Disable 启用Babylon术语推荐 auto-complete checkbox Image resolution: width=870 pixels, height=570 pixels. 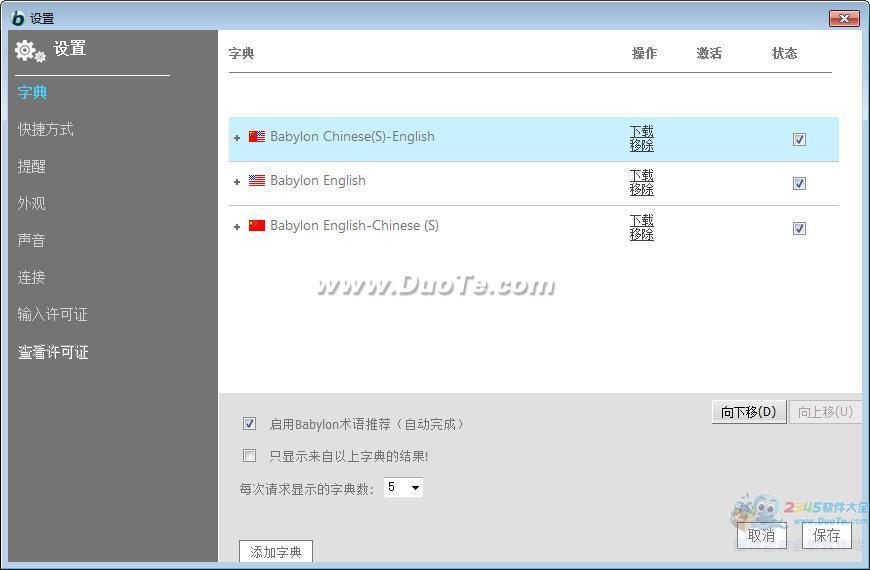coord(250,424)
